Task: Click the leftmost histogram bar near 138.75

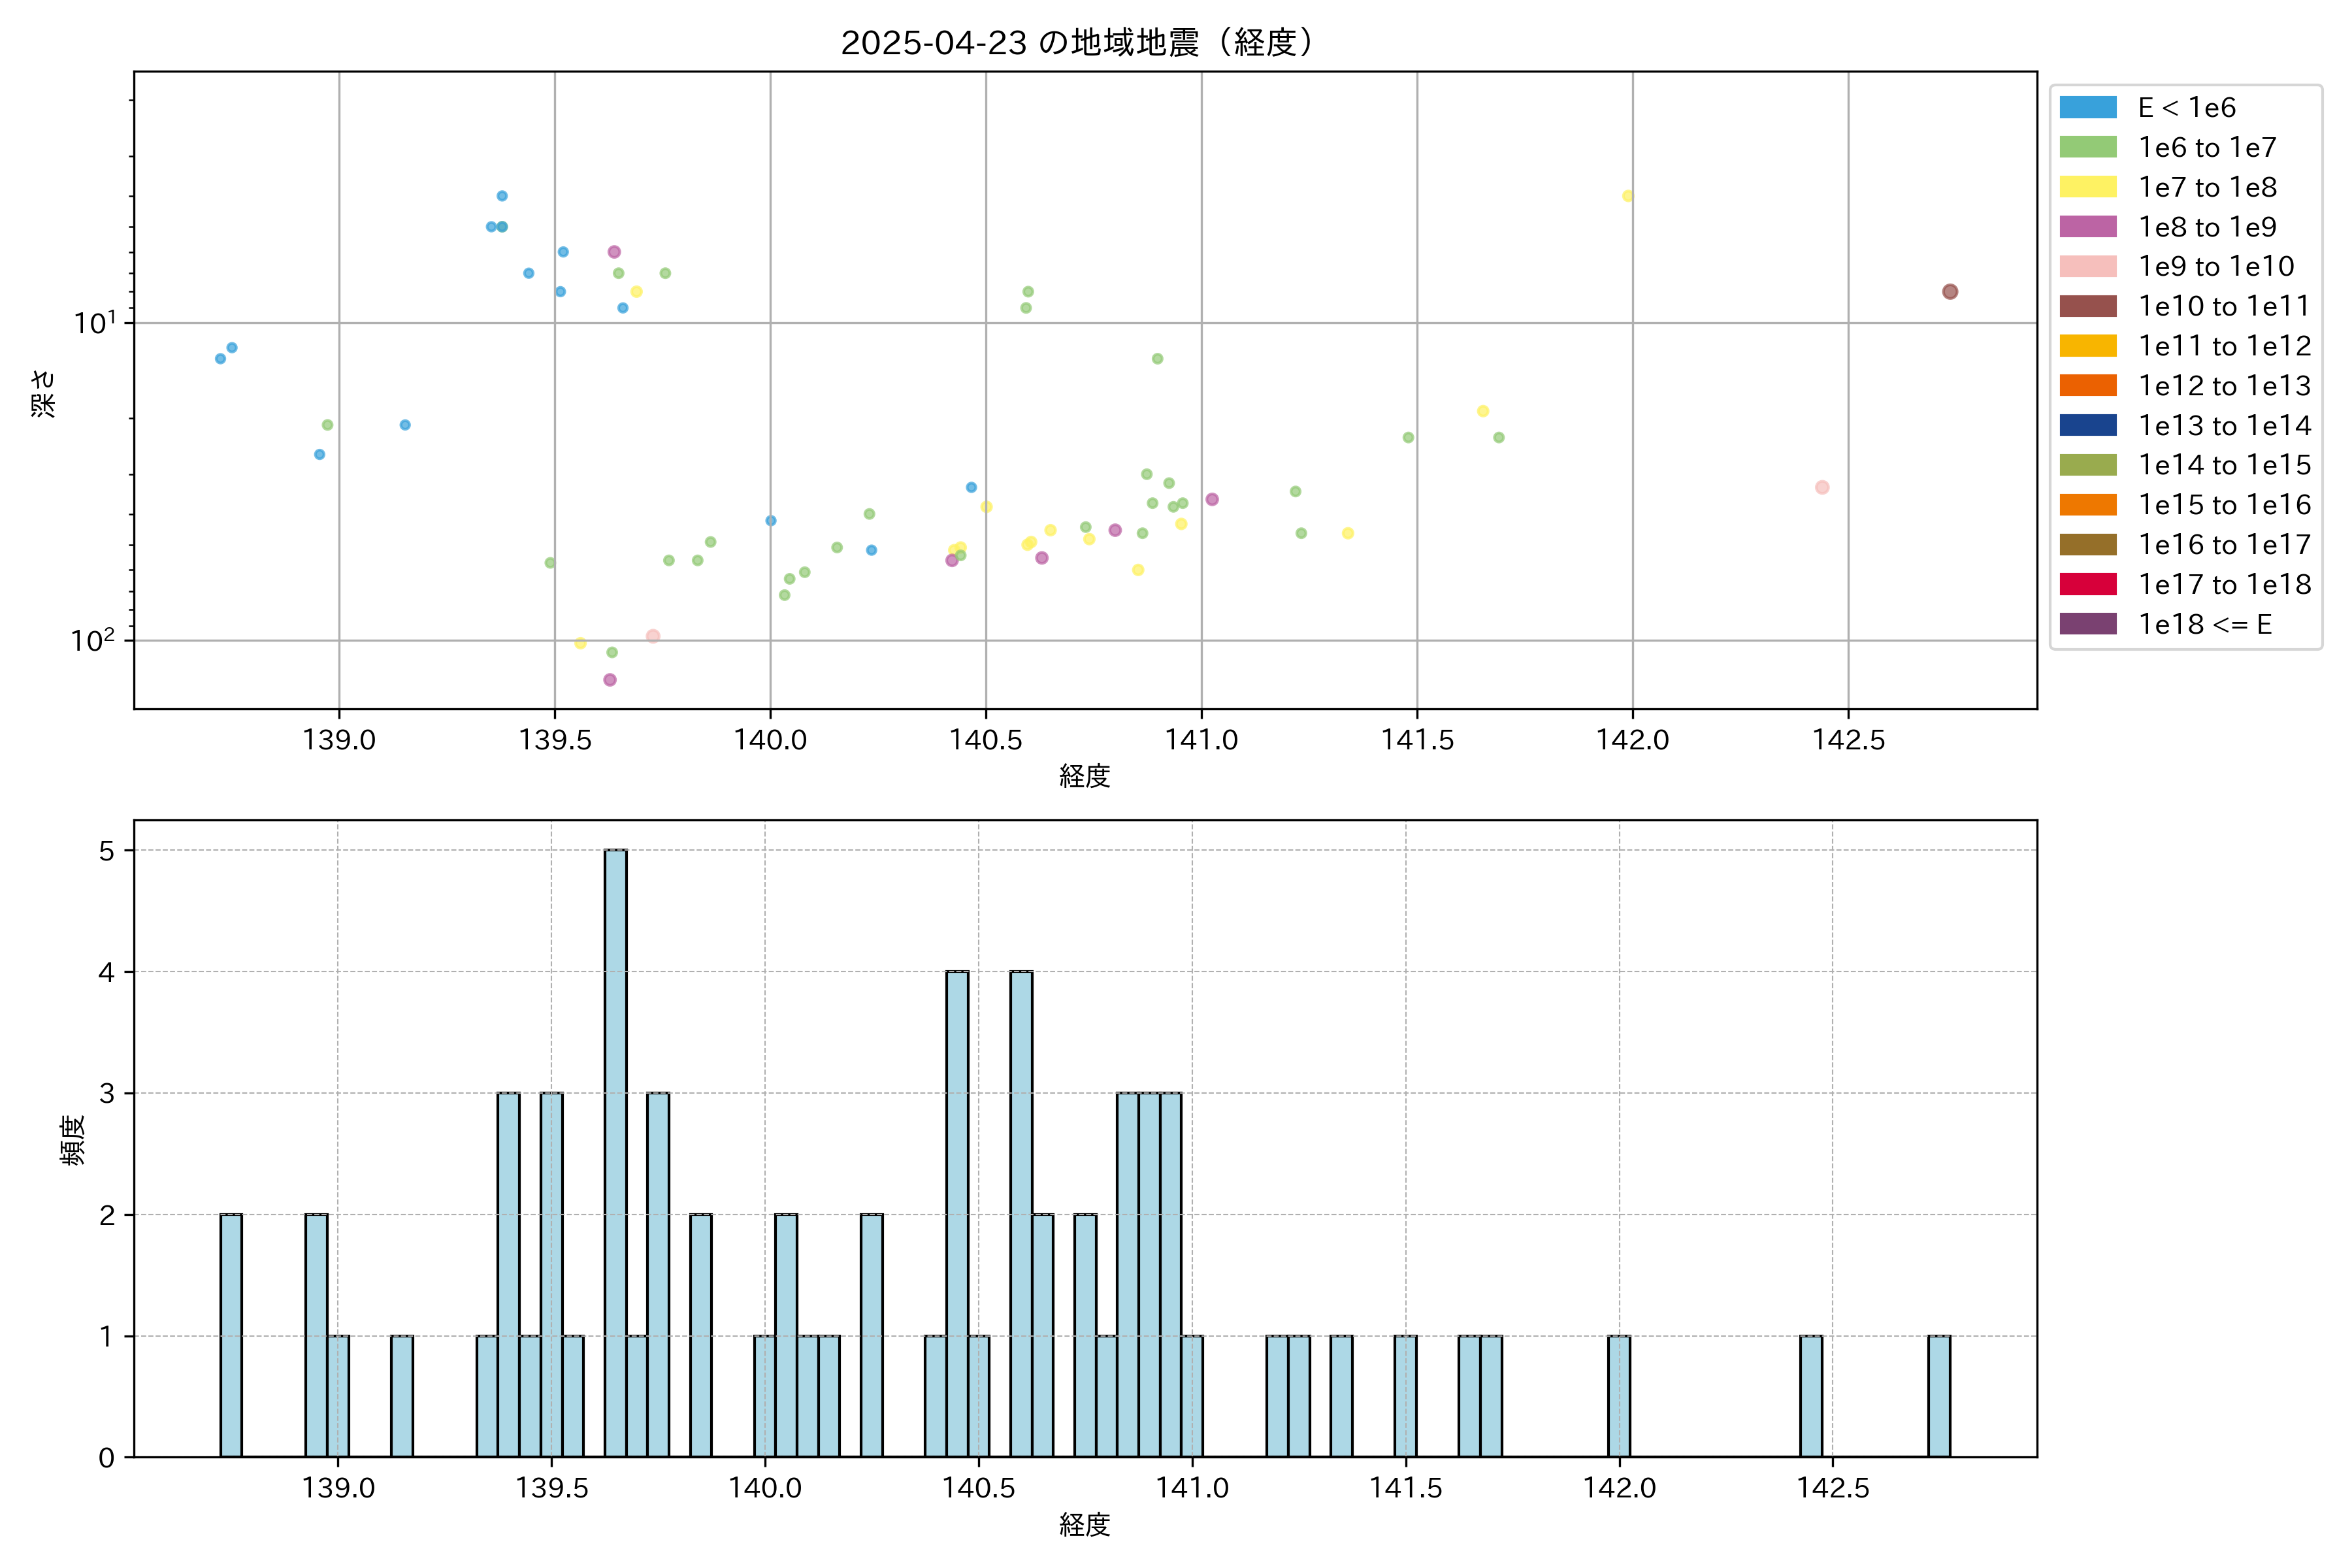Action: 231,1335
